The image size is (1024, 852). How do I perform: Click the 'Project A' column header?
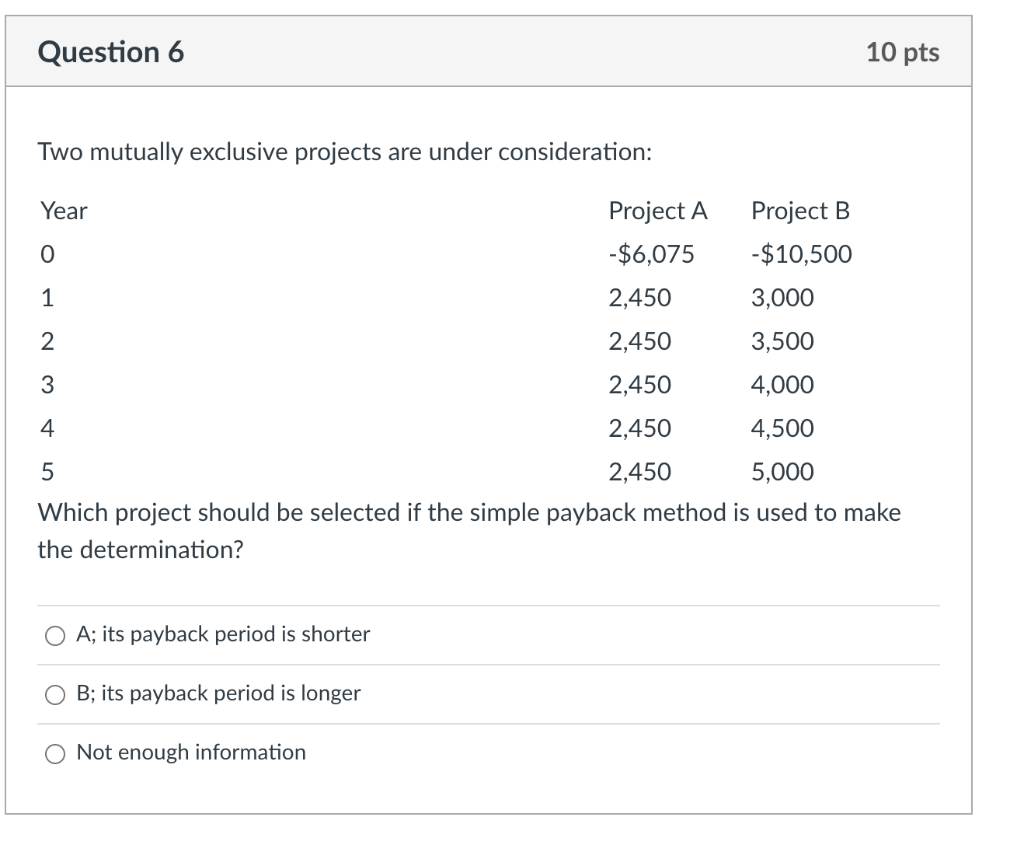click(658, 210)
